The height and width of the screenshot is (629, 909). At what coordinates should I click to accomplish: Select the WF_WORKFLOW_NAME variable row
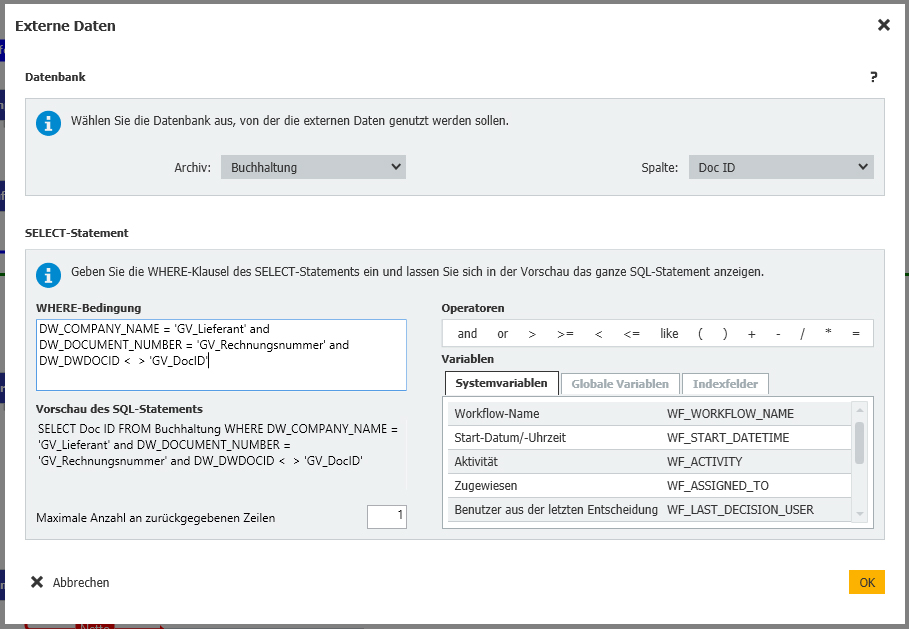pyautogui.click(x=648, y=413)
